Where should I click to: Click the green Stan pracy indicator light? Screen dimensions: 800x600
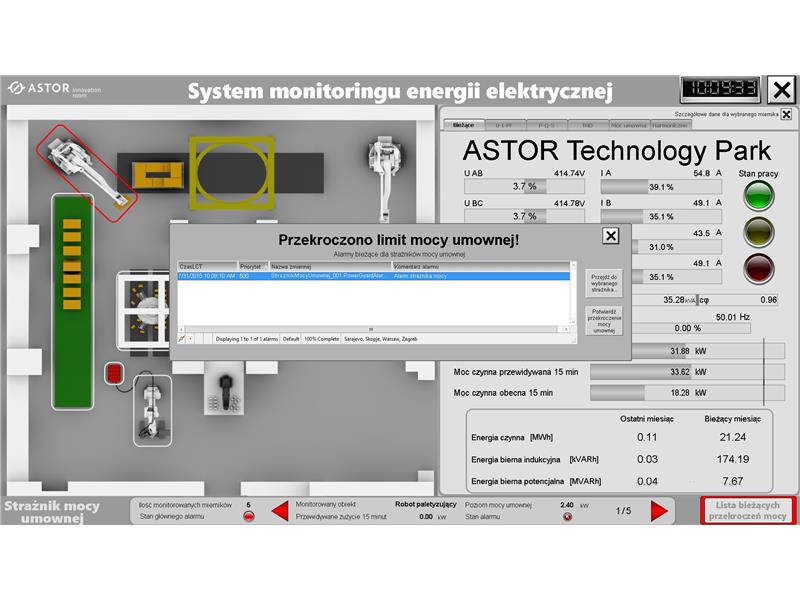(x=759, y=196)
